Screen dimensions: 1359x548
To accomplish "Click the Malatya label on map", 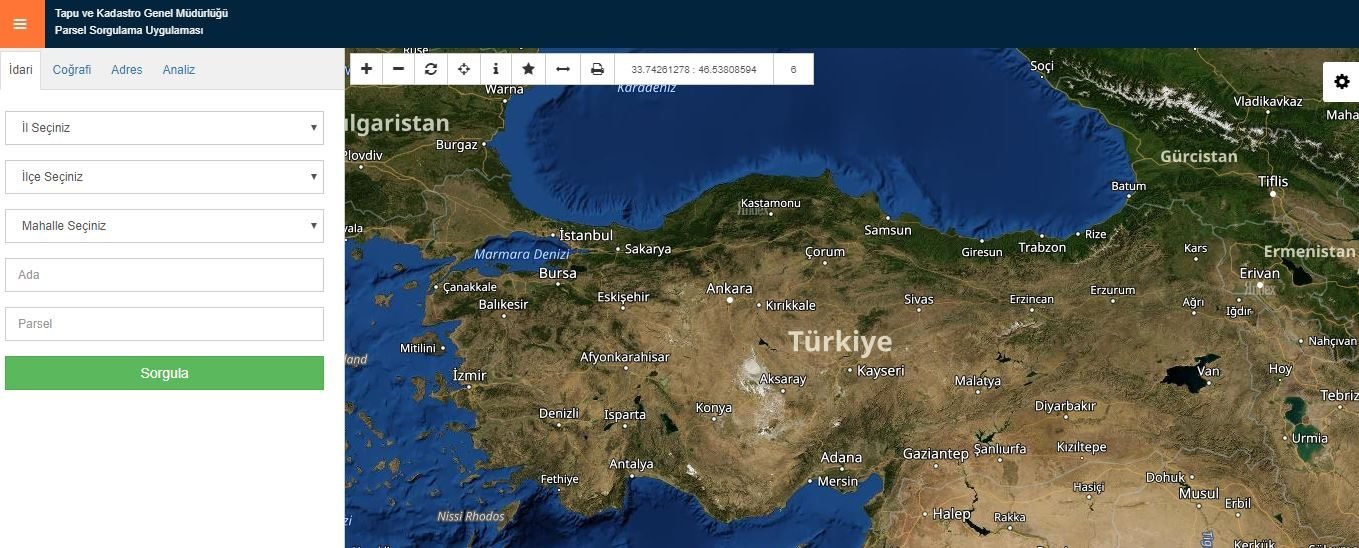I will (977, 381).
